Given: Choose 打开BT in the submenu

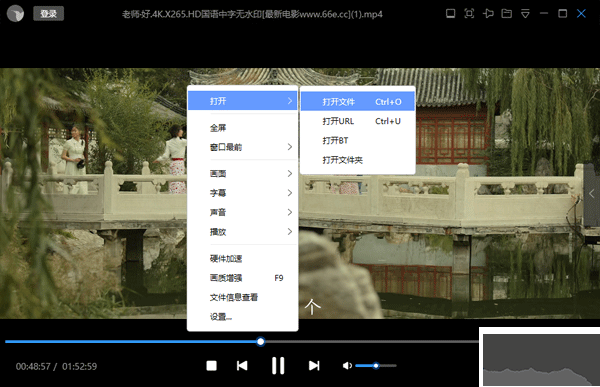Looking at the screenshot, I should [x=358, y=140].
